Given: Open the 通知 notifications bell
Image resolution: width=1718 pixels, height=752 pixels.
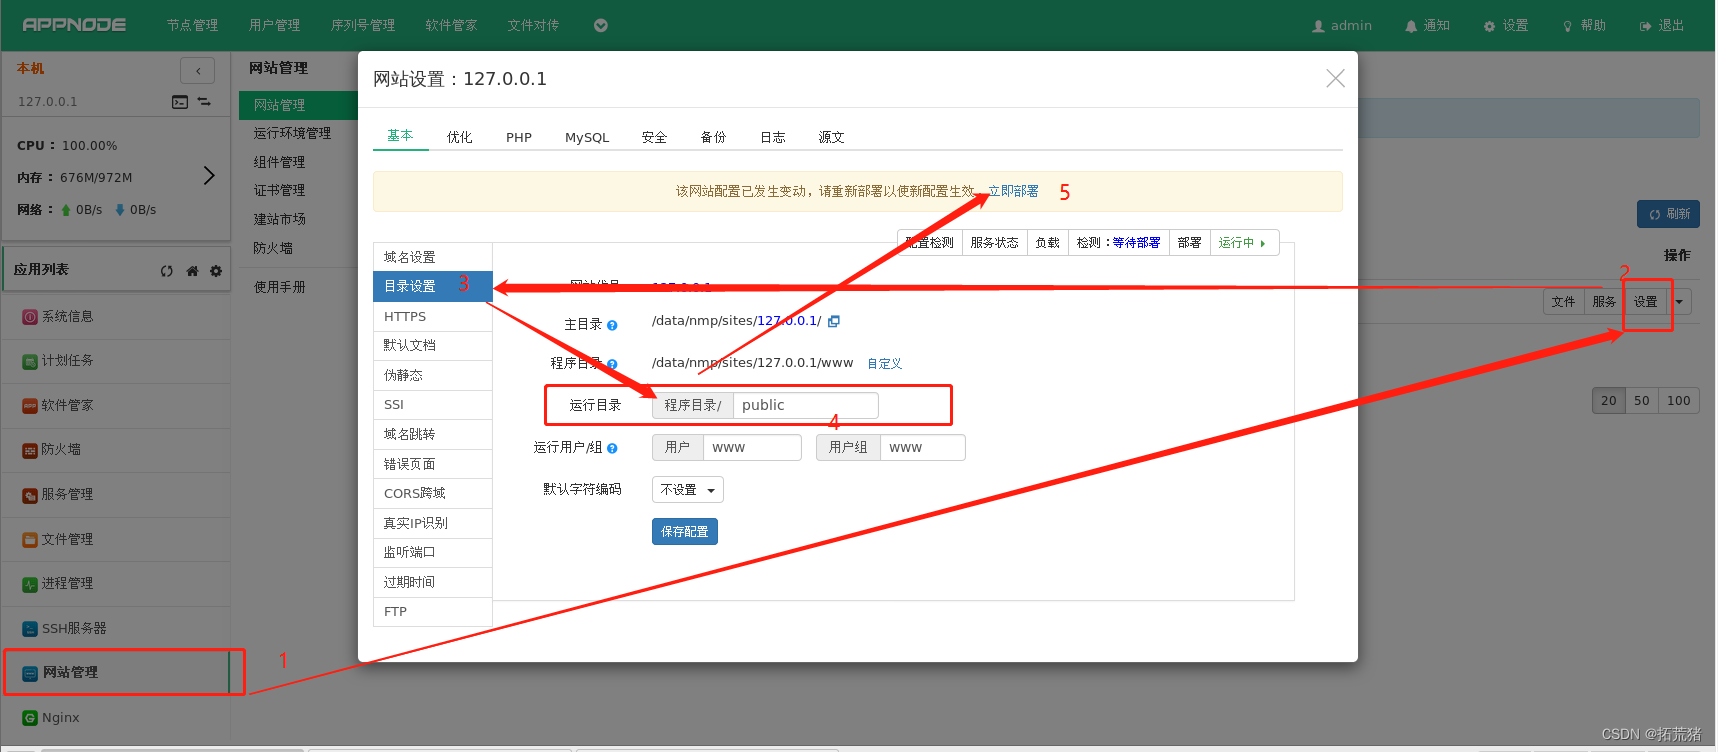Looking at the screenshot, I should click(1427, 25).
